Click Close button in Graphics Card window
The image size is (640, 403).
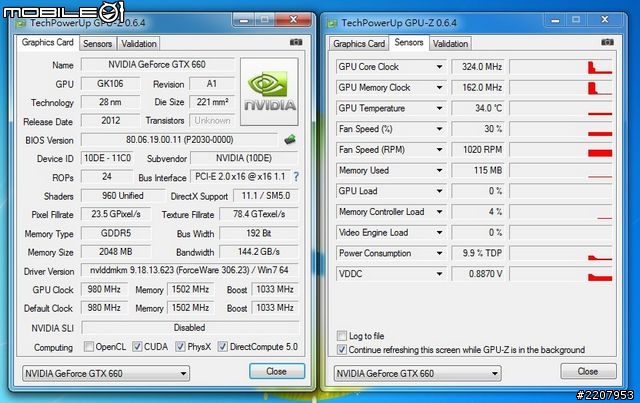click(277, 371)
